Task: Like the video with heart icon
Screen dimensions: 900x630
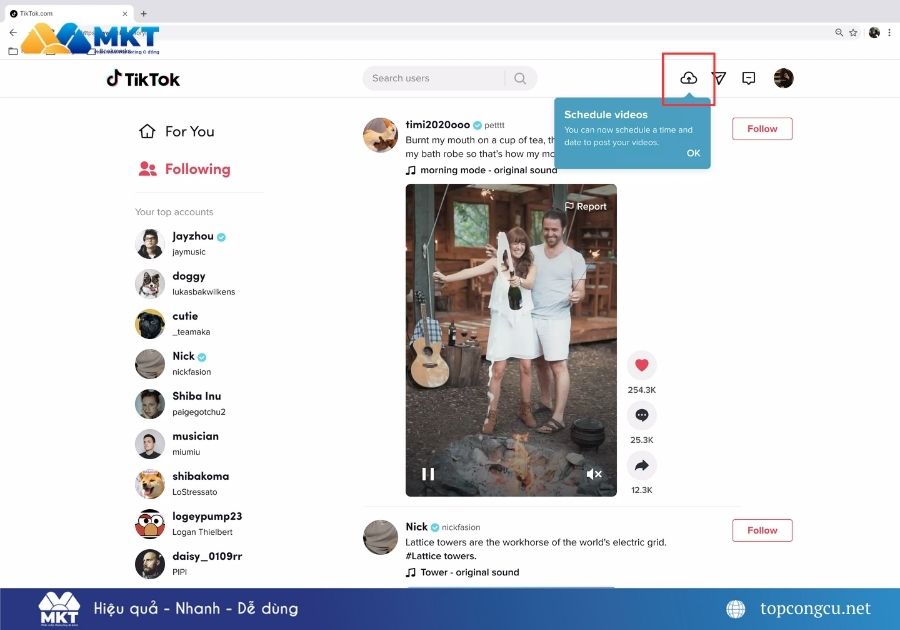Action: point(642,365)
